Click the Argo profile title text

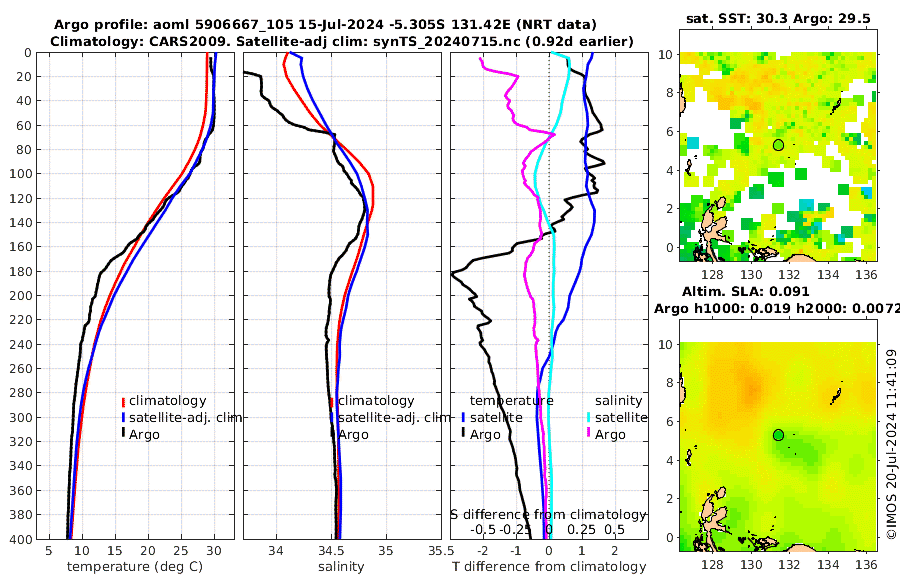[x=325, y=25]
